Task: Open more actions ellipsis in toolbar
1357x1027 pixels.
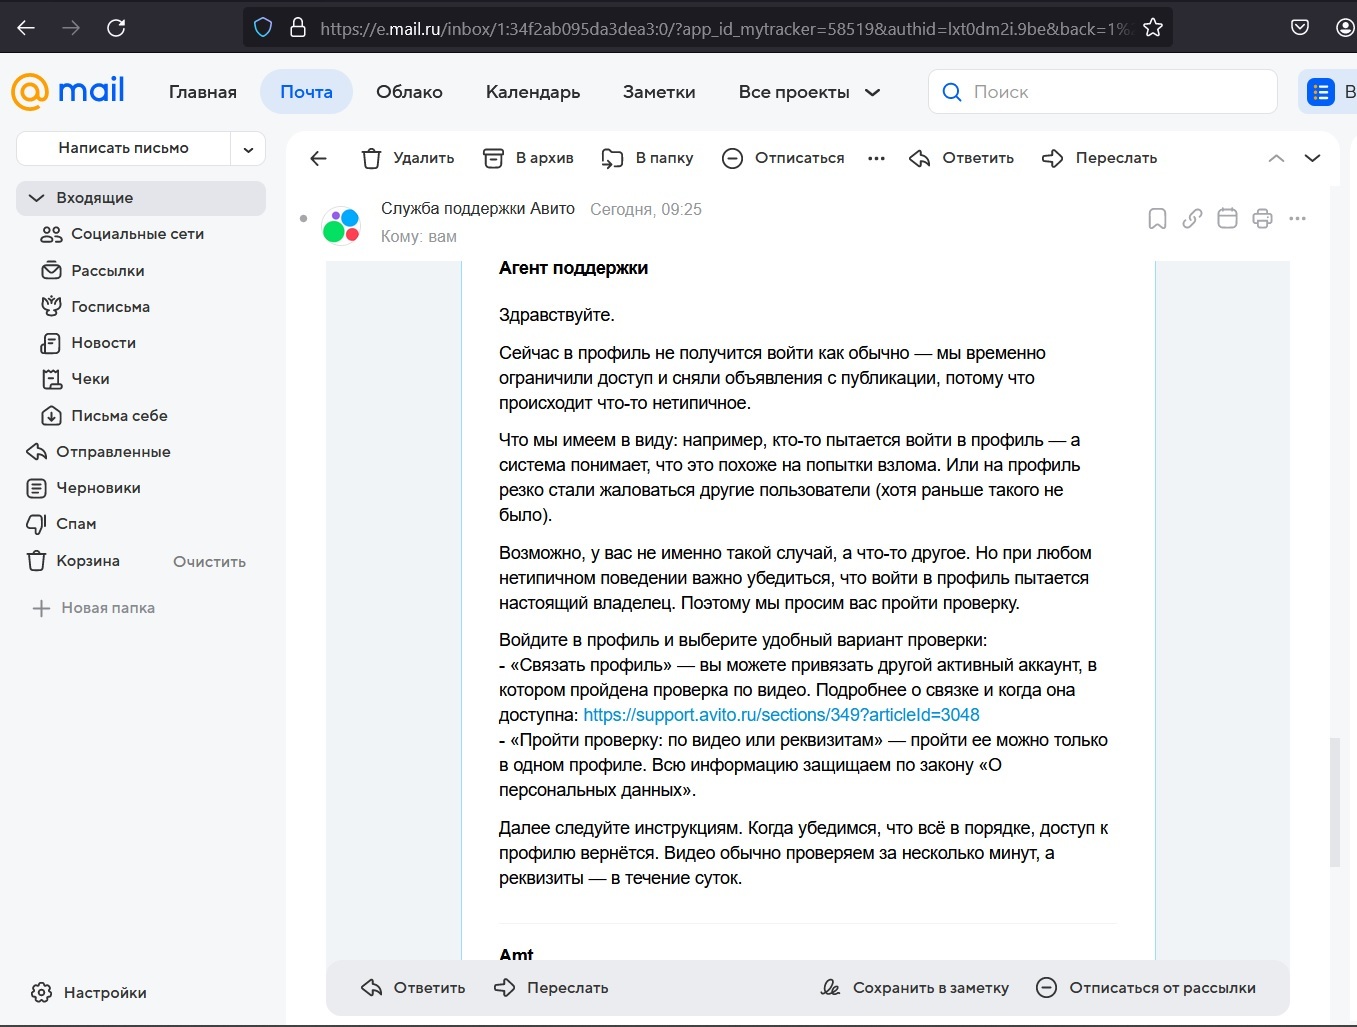Action: 877,158
